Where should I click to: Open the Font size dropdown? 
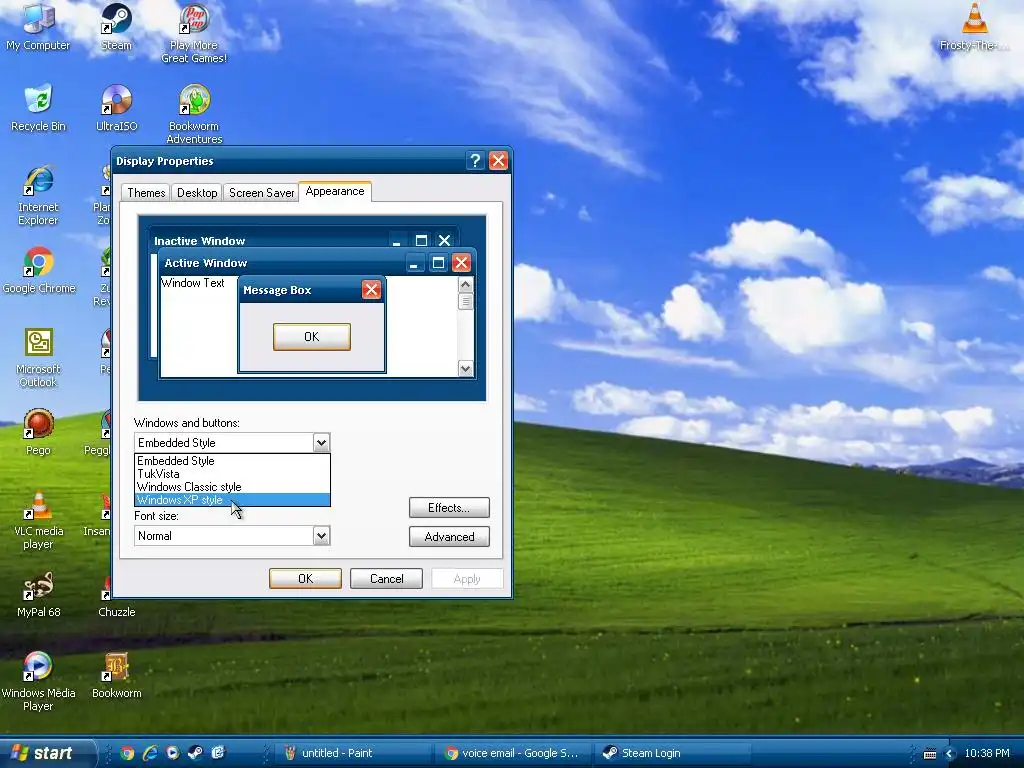tap(232, 536)
